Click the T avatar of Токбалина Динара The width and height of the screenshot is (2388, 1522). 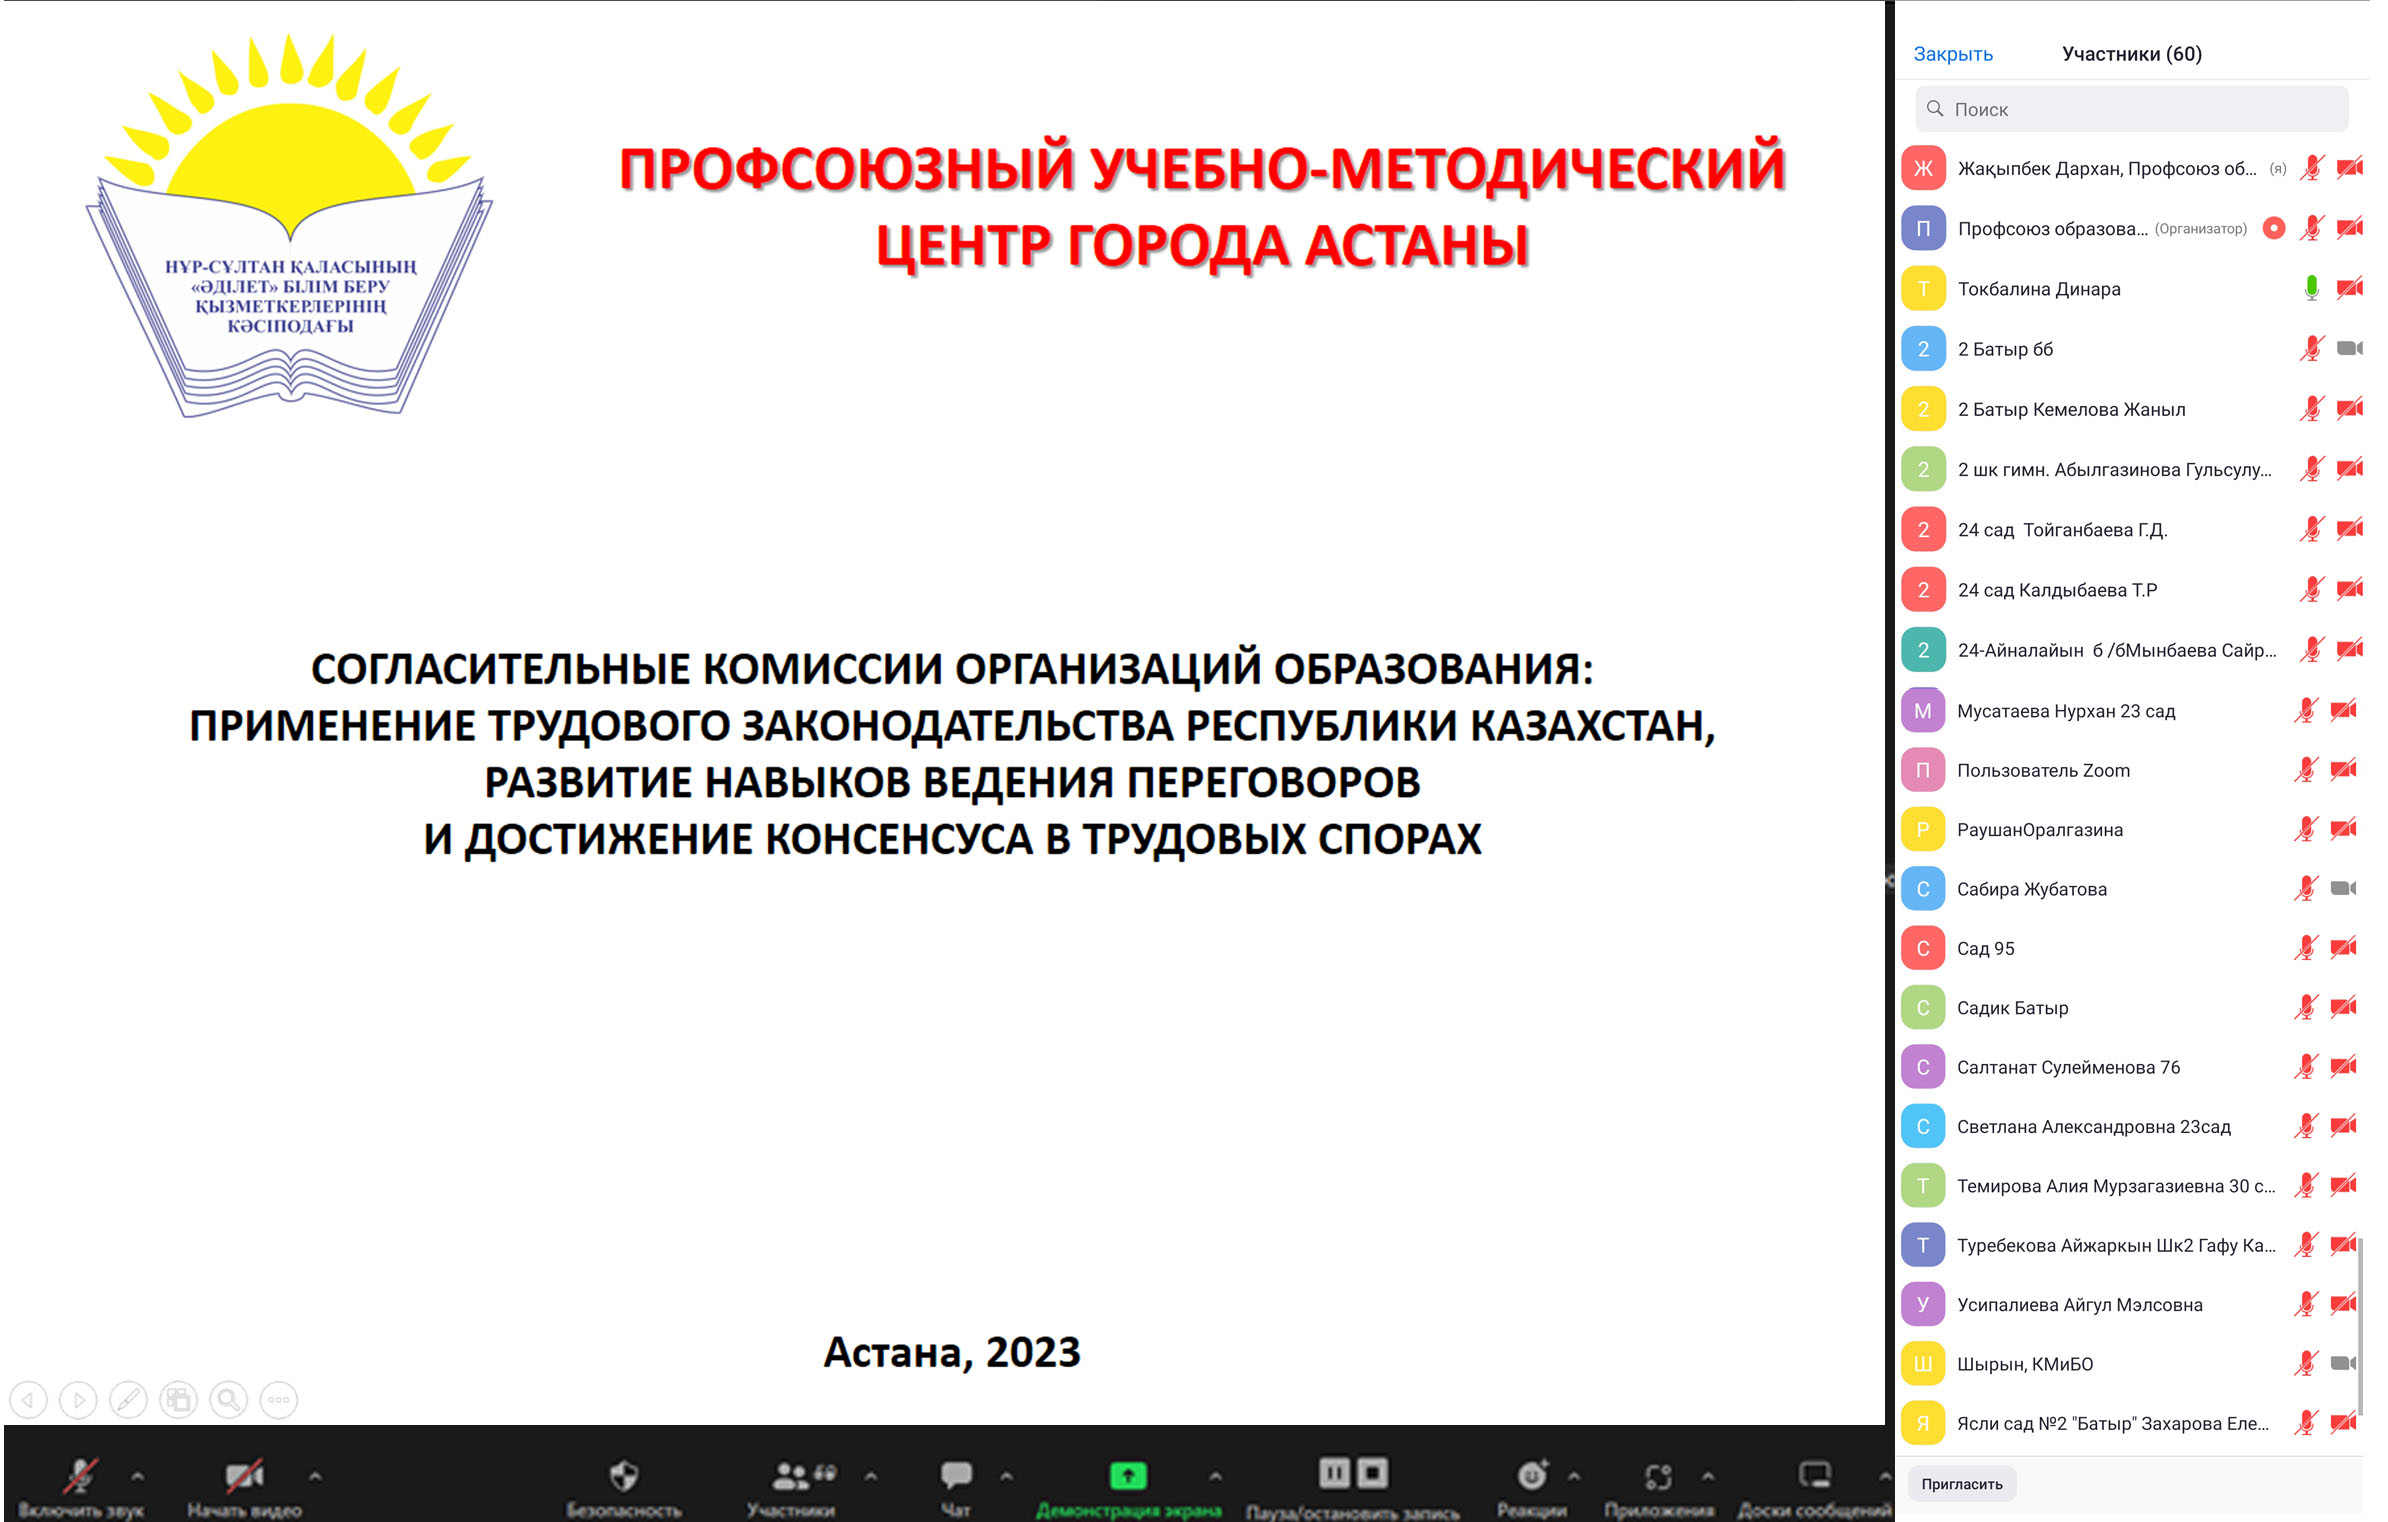pyautogui.click(x=1923, y=288)
